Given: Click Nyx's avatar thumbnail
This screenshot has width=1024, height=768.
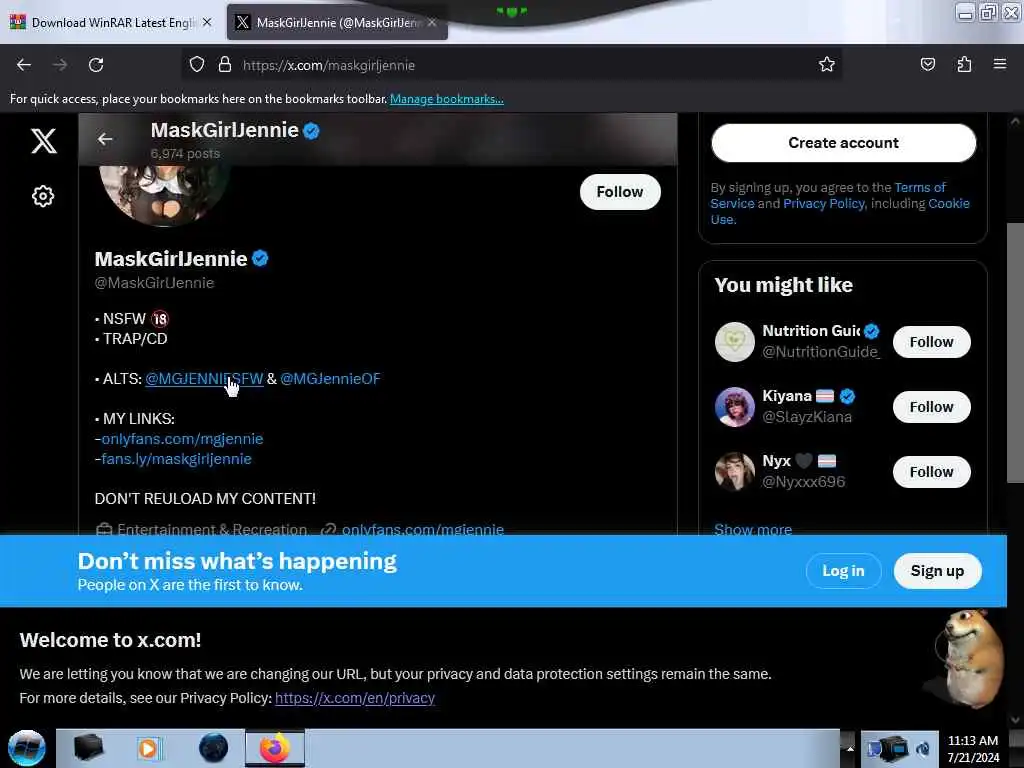Looking at the screenshot, I should [735, 472].
